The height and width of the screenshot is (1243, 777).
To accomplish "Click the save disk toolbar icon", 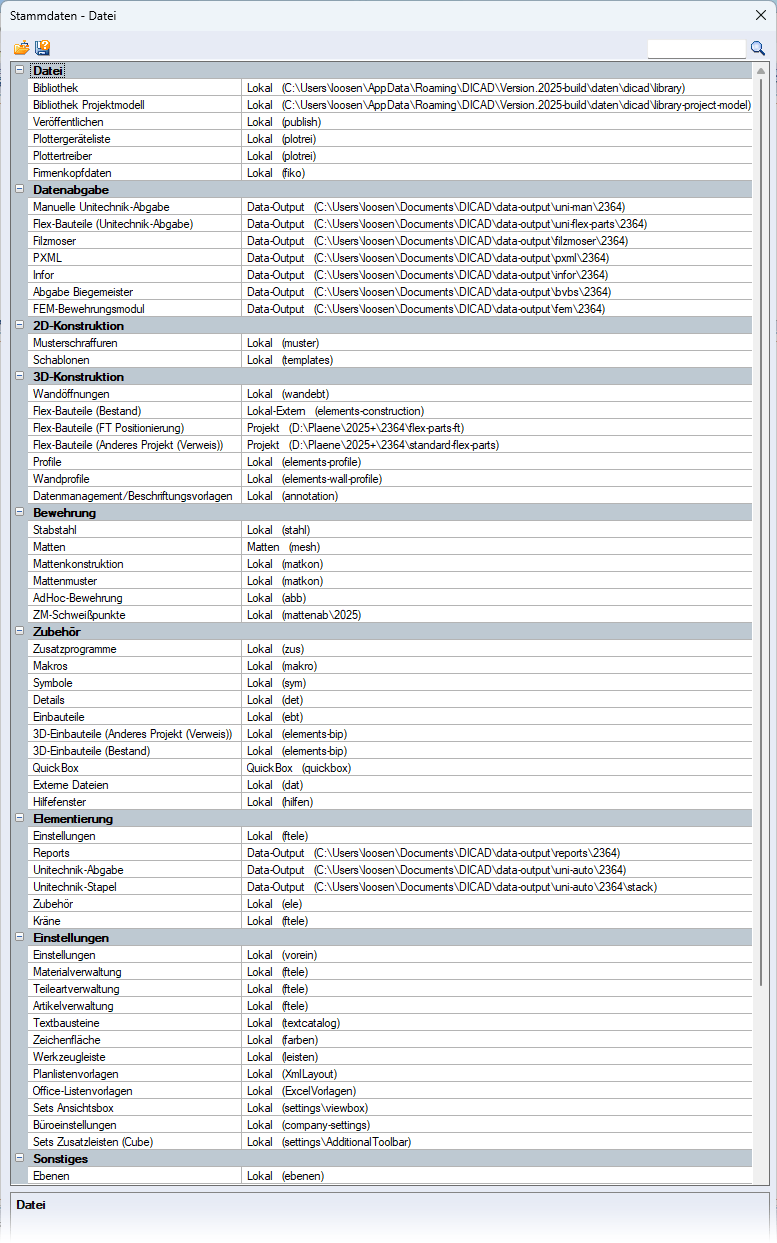I will (x=42, y=48).
